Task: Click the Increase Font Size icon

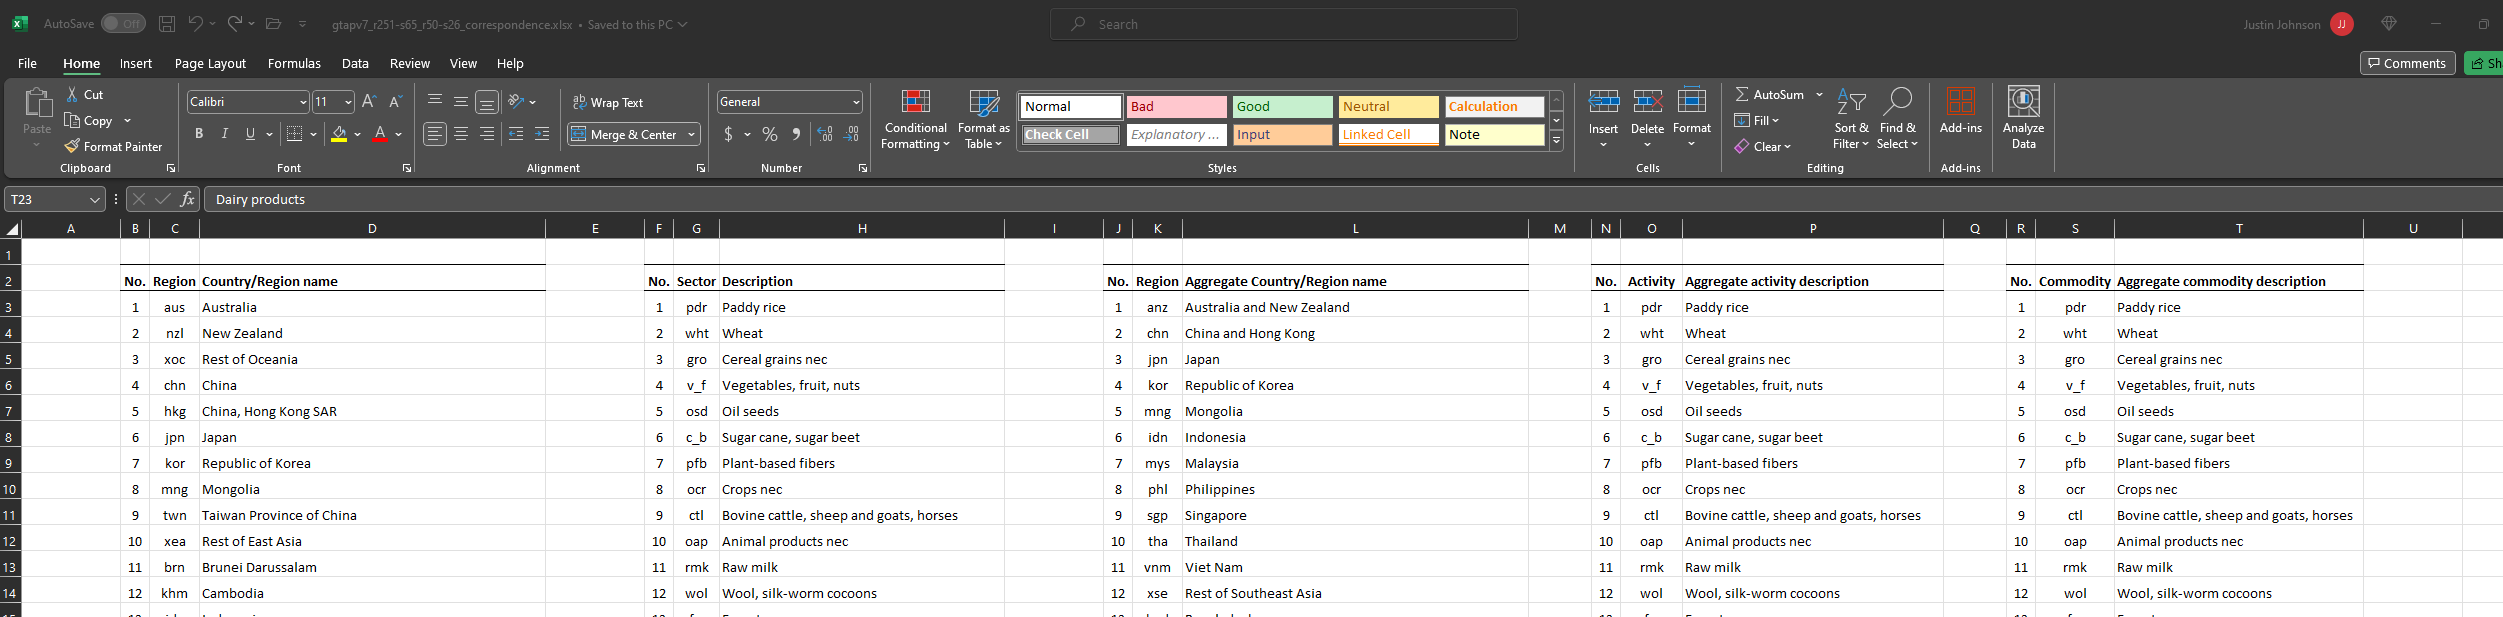Action: (369, 102)
